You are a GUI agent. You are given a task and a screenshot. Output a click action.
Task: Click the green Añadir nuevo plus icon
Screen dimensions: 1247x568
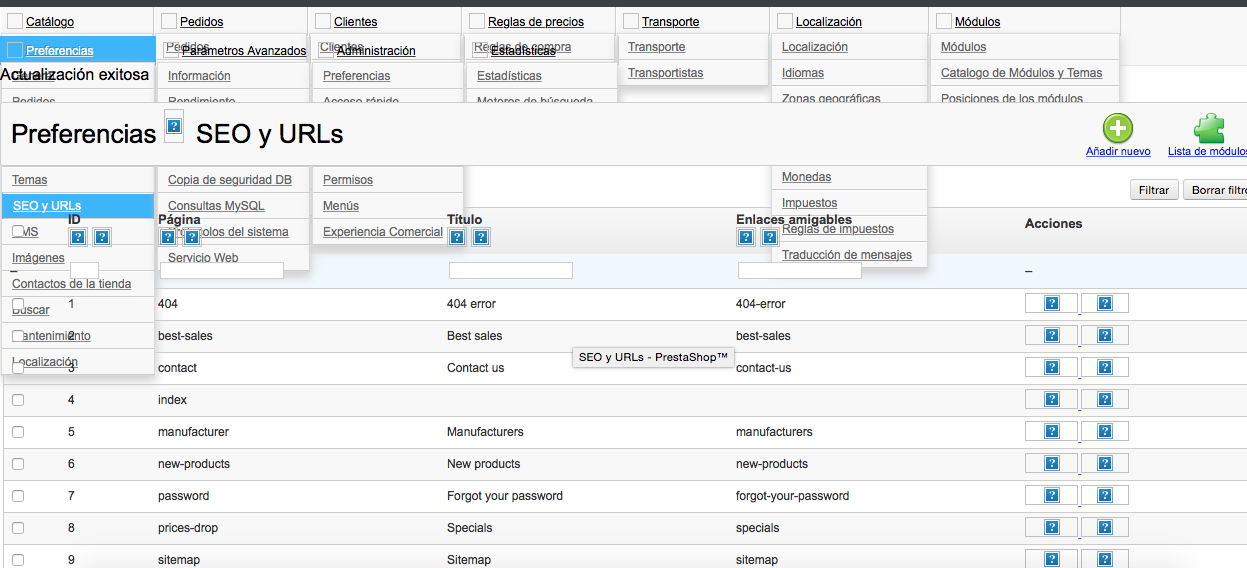click(1118, 129)
